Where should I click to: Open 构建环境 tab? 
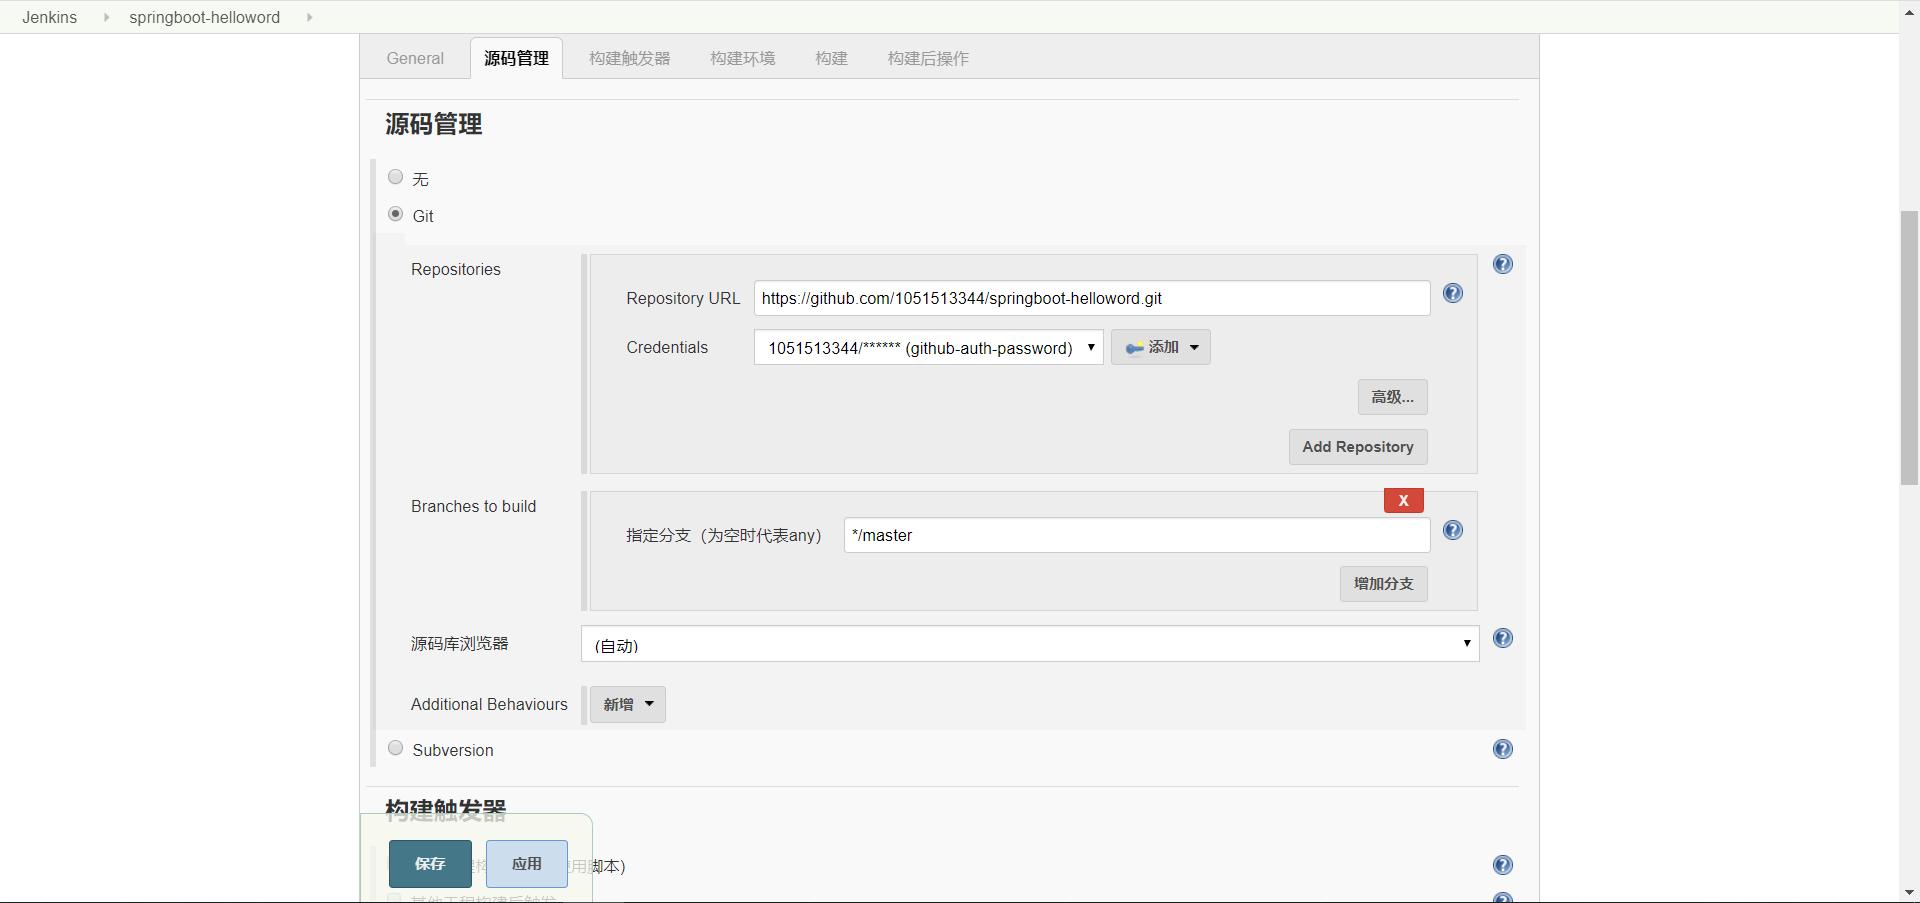[742, 58]
